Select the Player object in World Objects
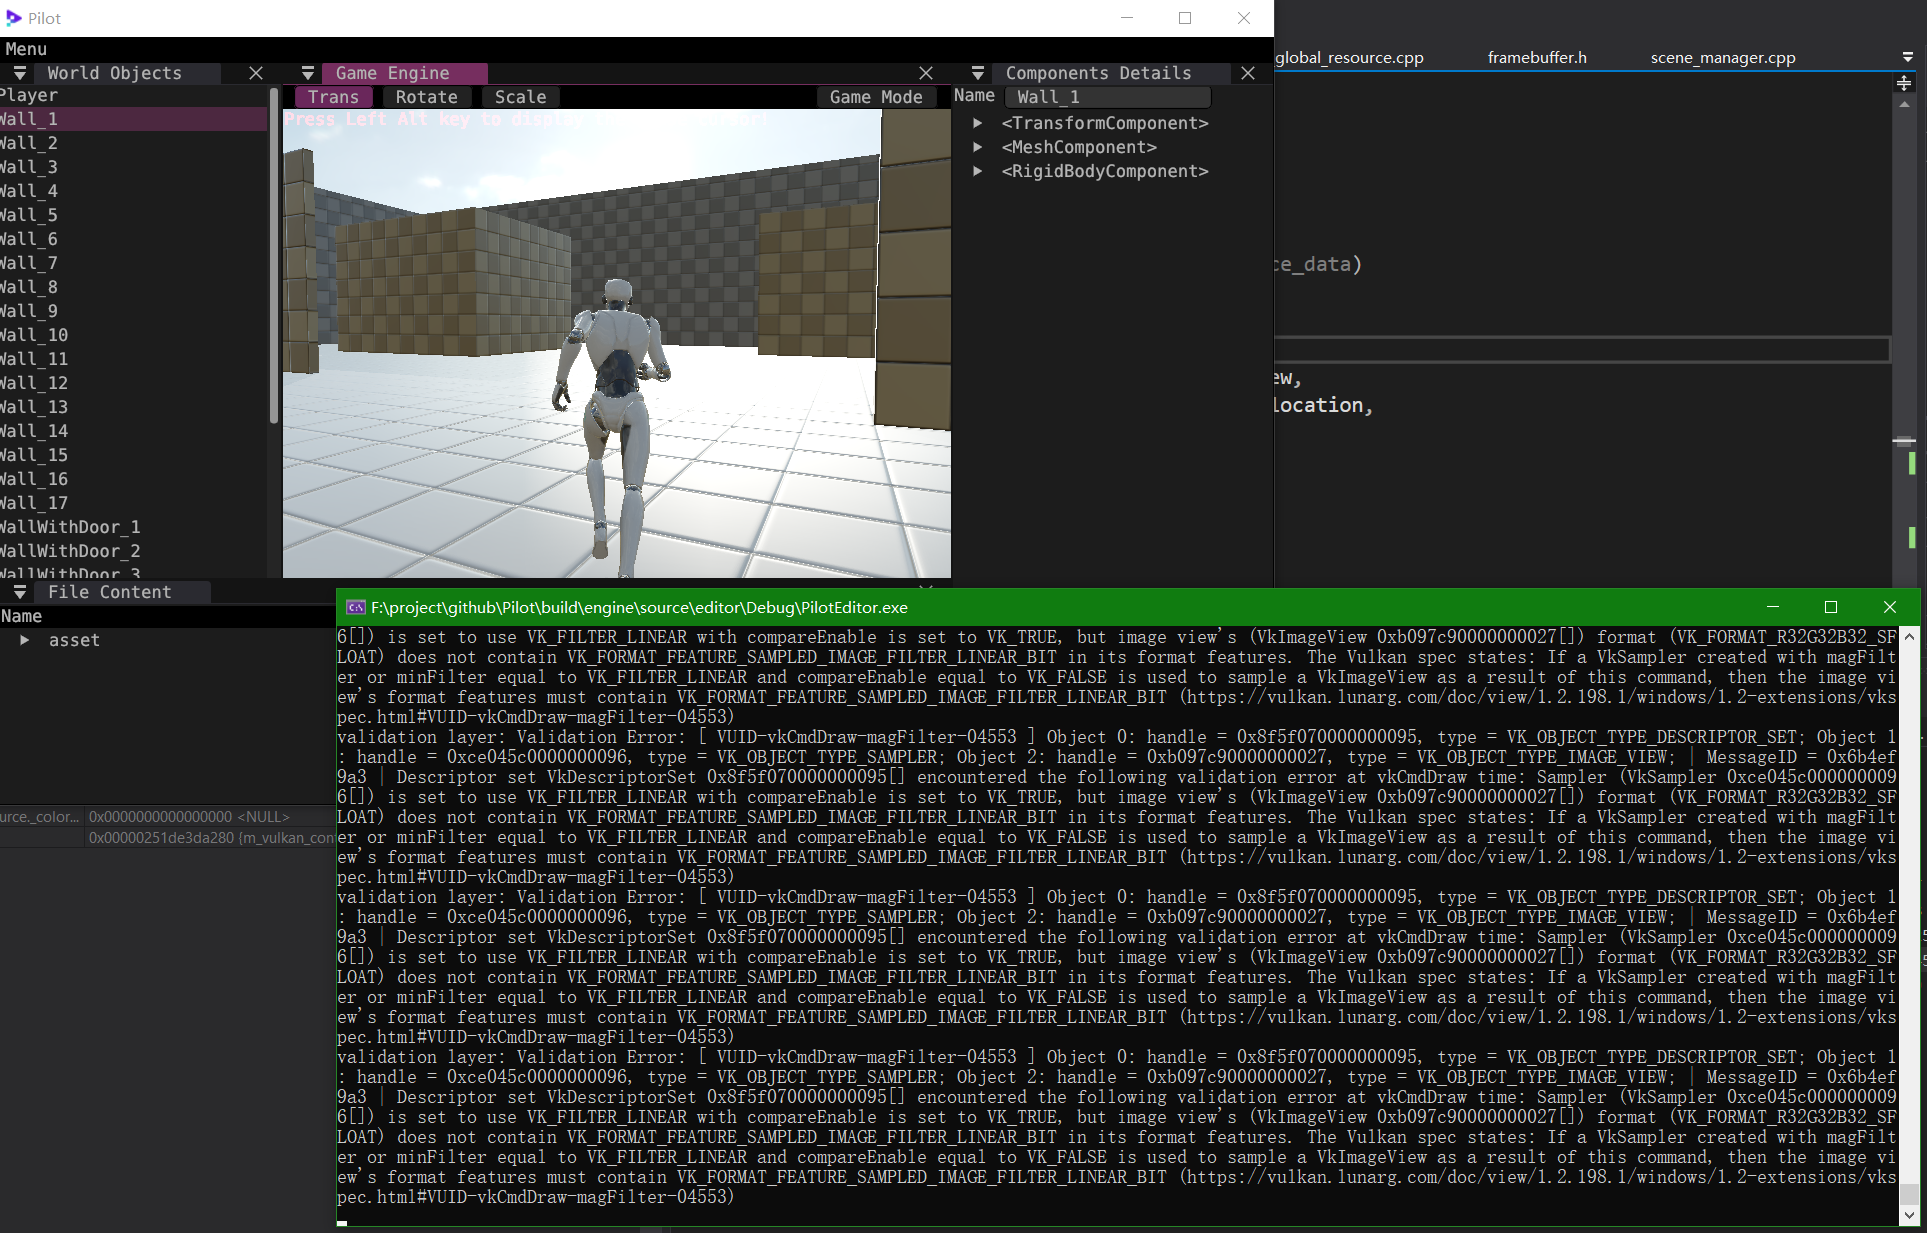 [x=30, y=94]
